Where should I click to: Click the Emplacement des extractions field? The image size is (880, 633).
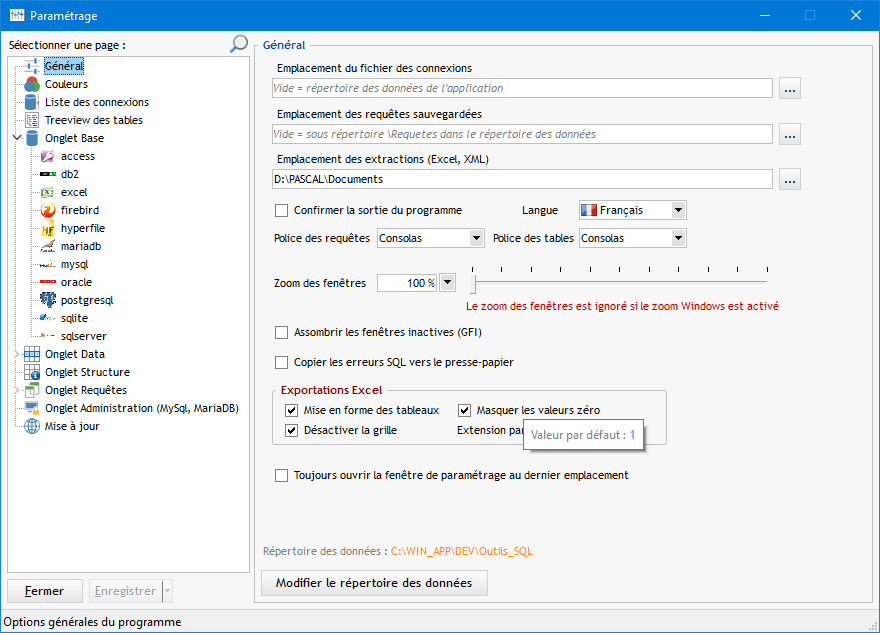coord(522,179)
